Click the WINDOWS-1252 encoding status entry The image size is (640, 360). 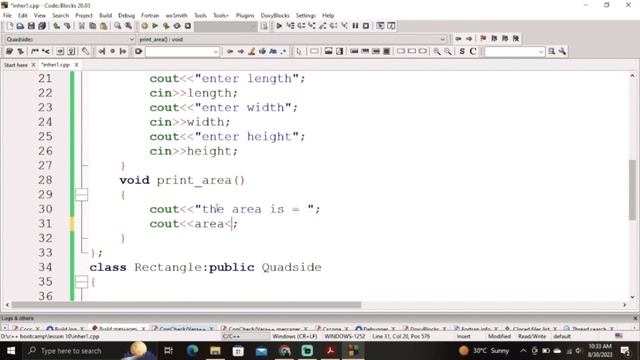[344, 336]
